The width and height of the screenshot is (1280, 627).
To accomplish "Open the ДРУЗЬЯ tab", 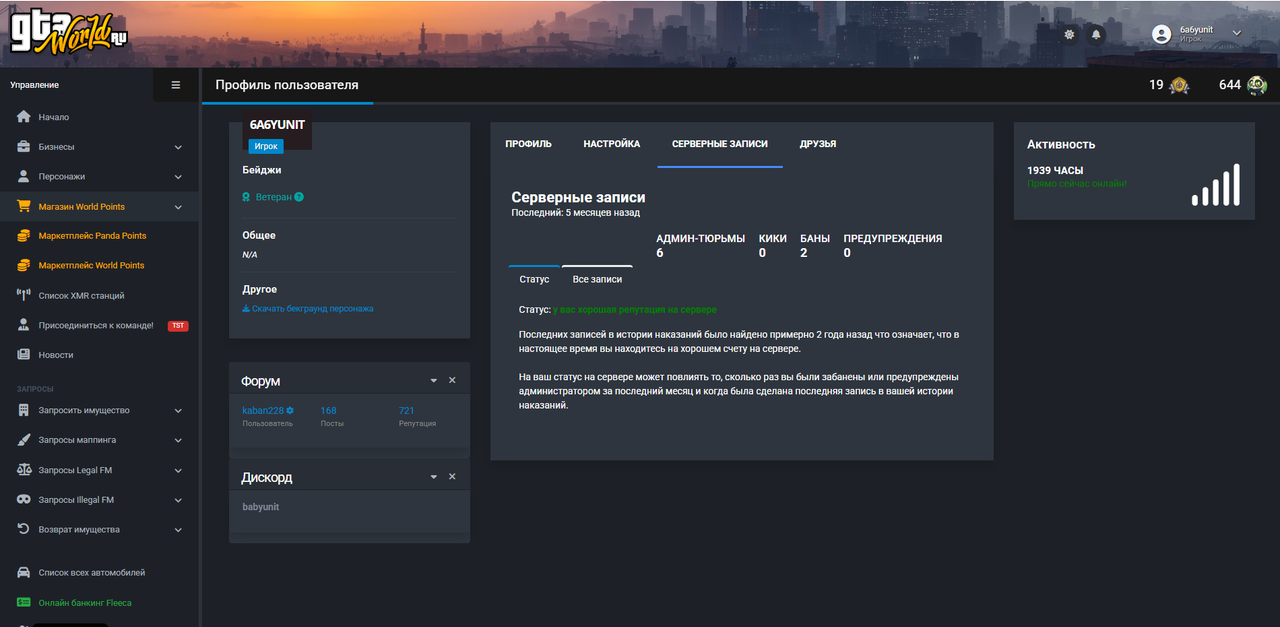I will point(818,144).
